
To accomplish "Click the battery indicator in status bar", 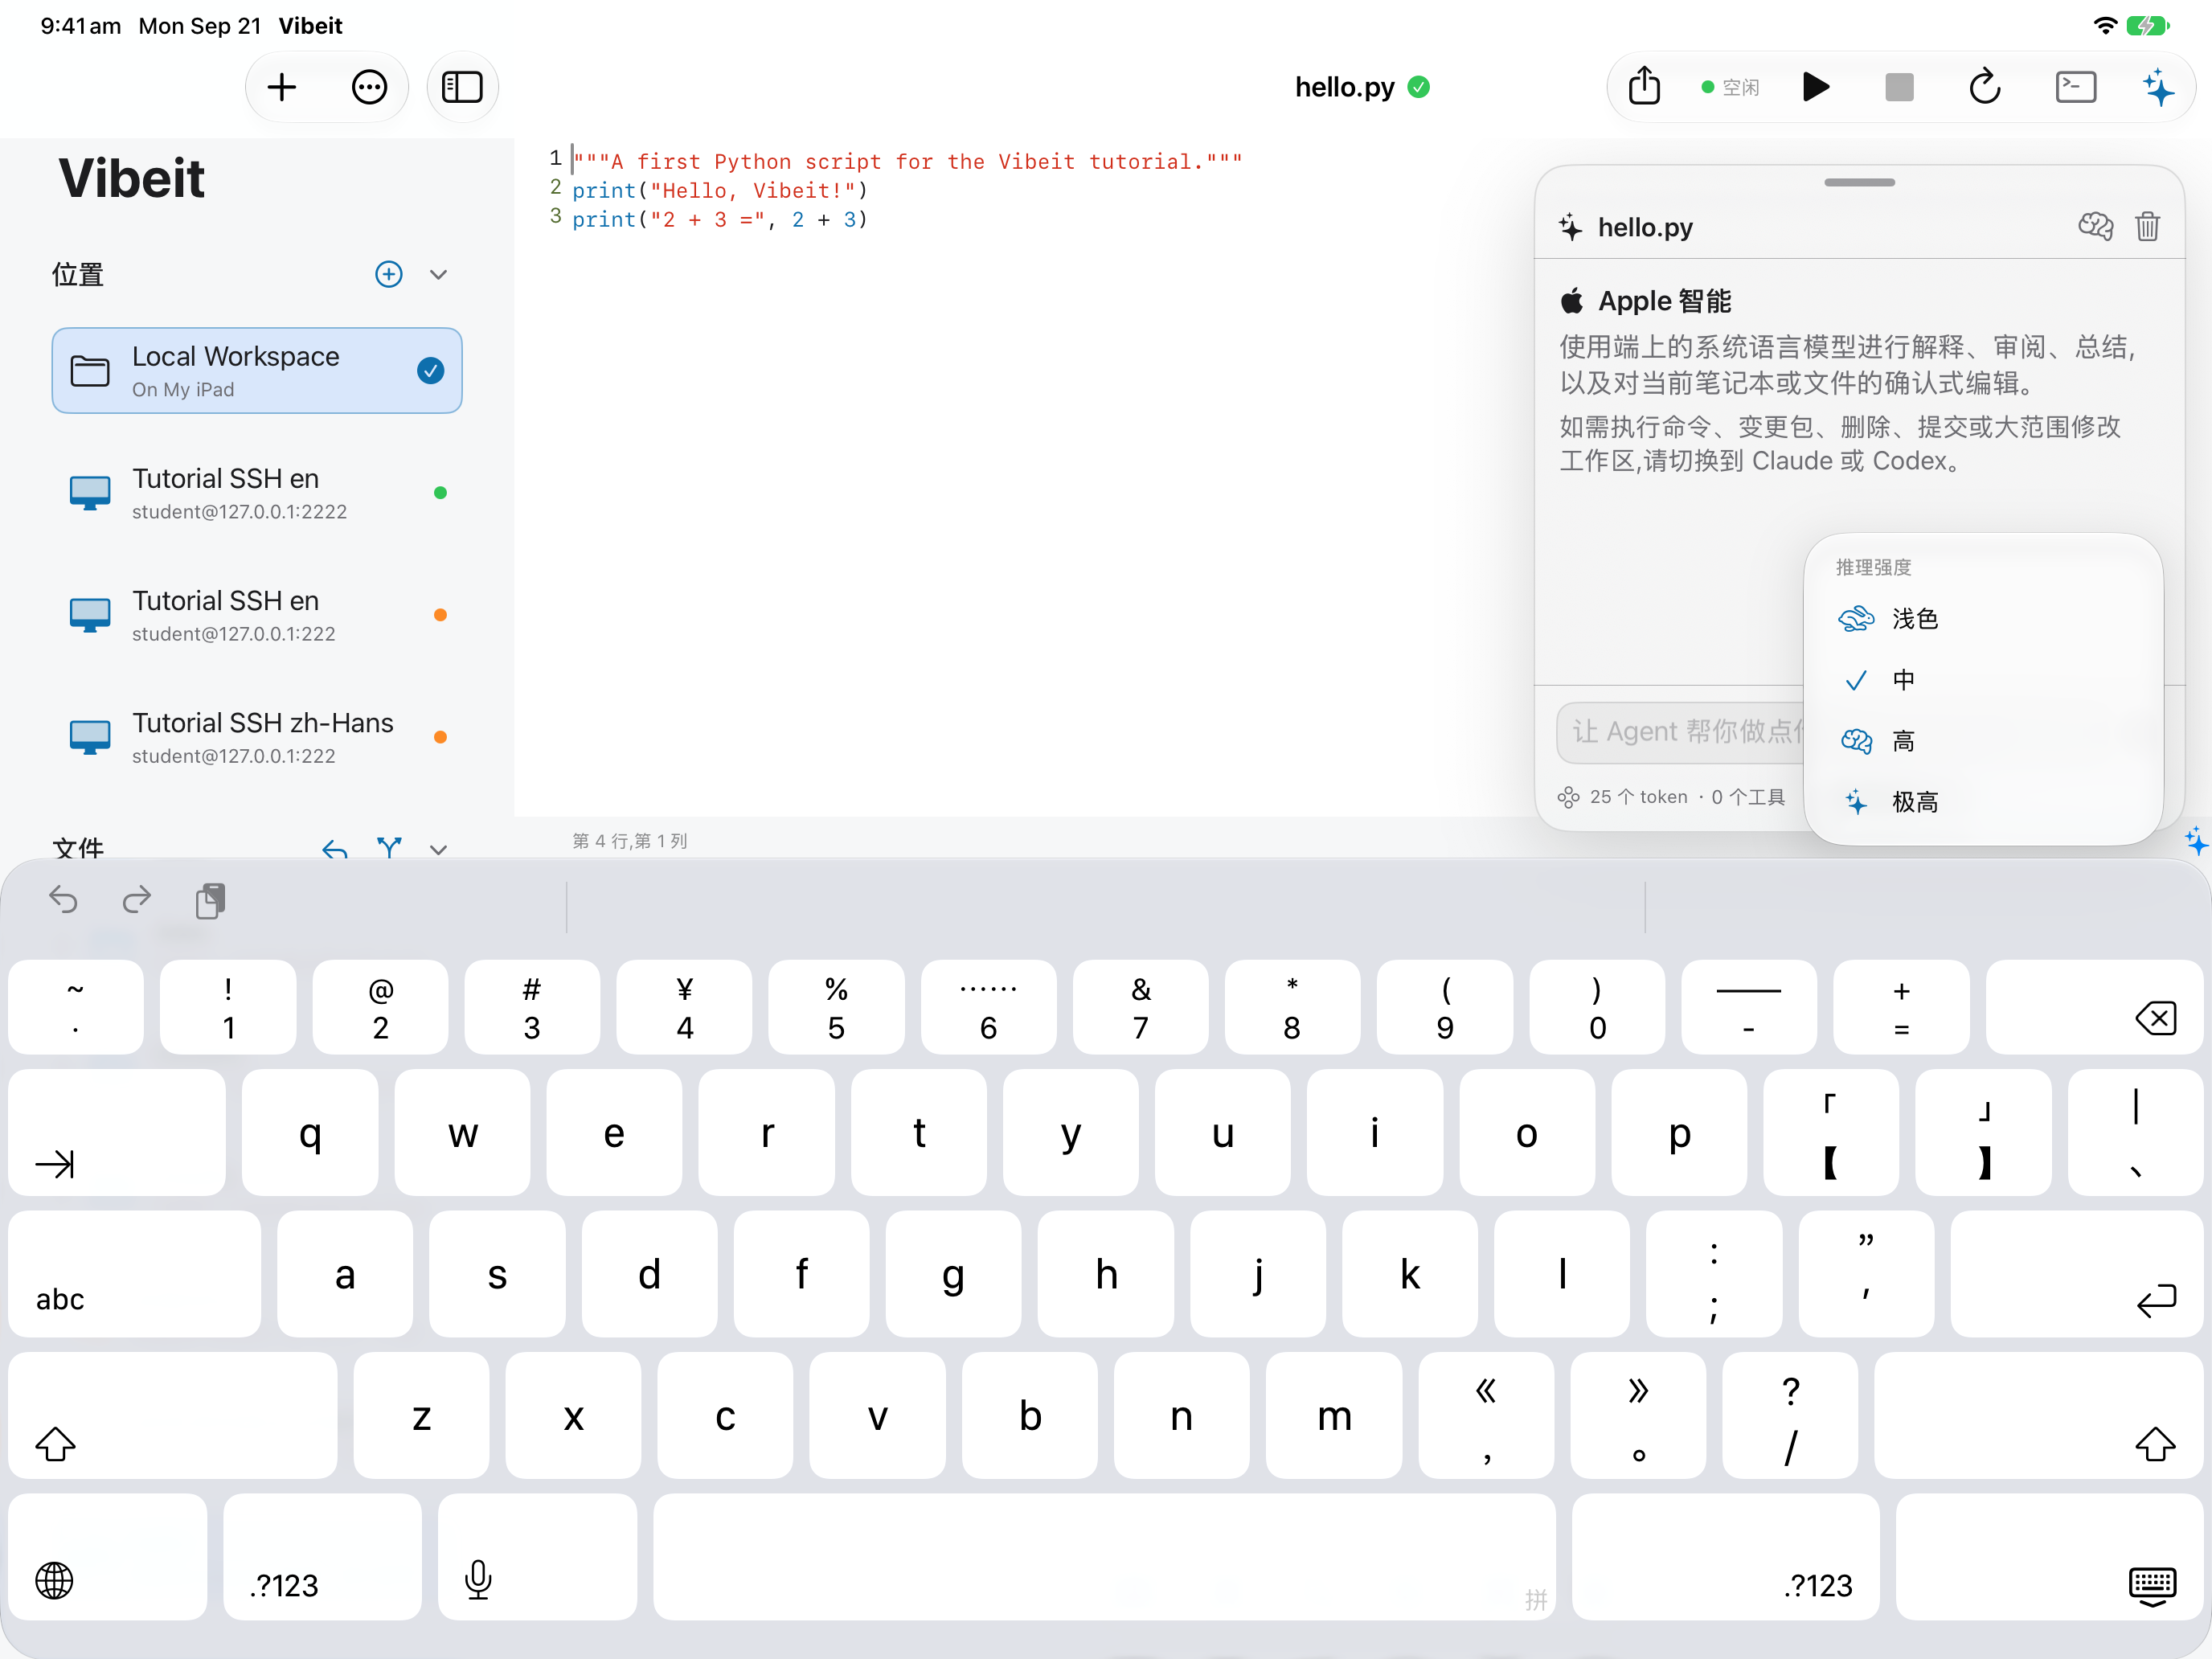I will [2149, 26].
